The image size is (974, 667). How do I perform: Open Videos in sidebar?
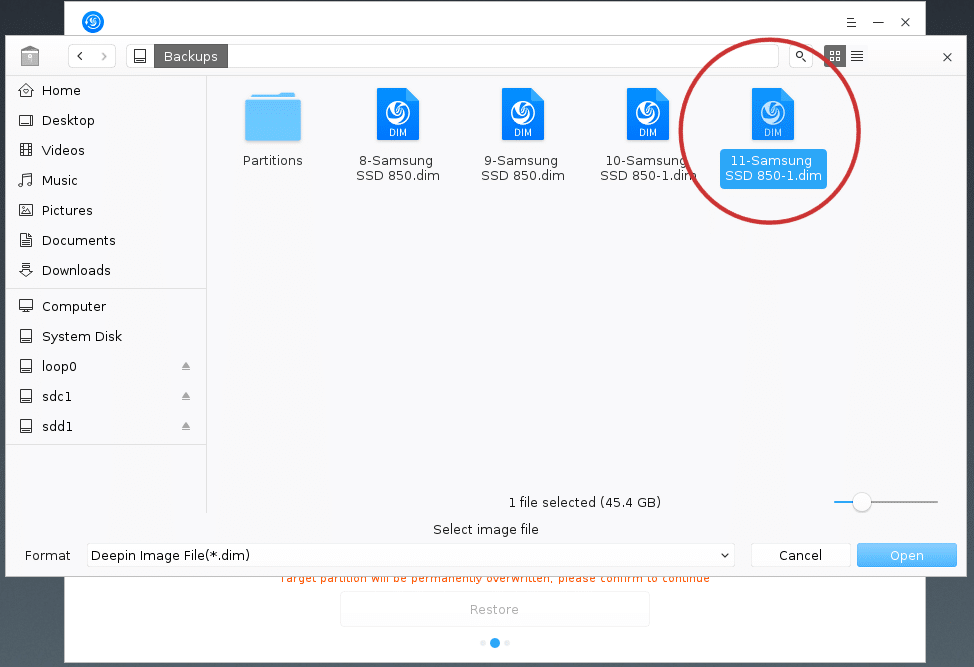(106, 150)
